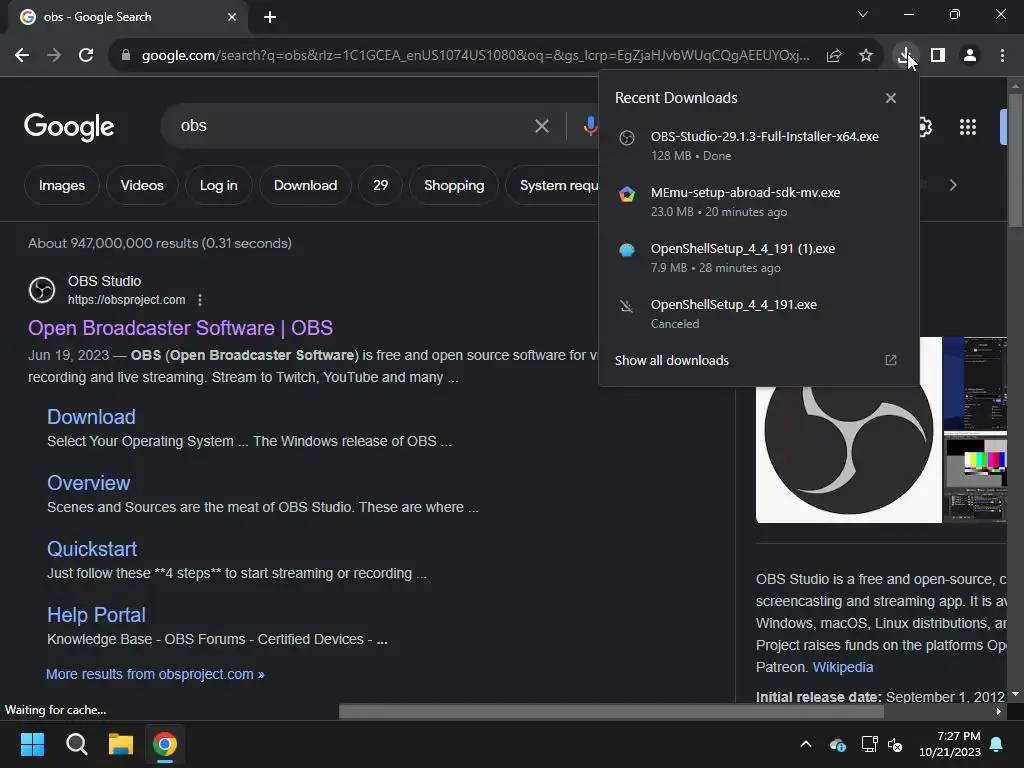Toggle the downloads toolbar icon

tap(905, 56)
